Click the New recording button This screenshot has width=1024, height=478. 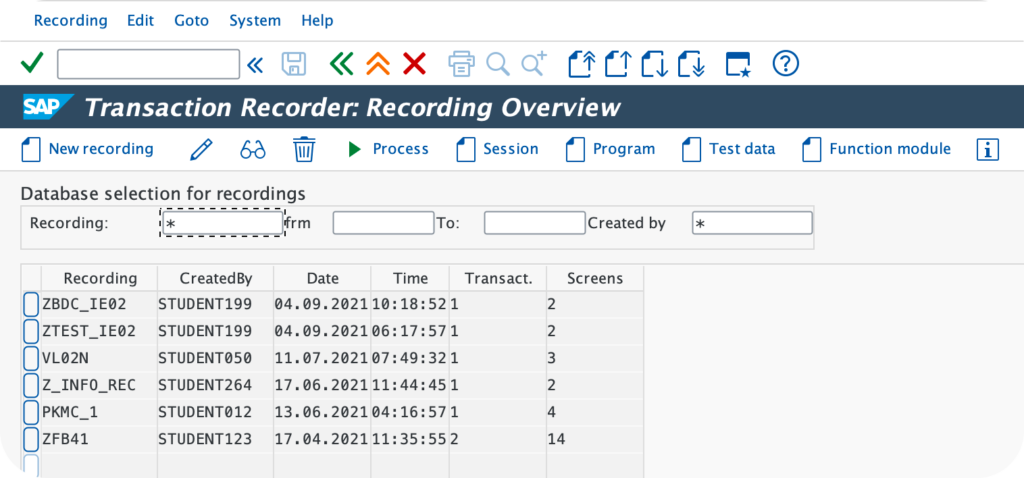pyautogui.click(x=87, y=150)
